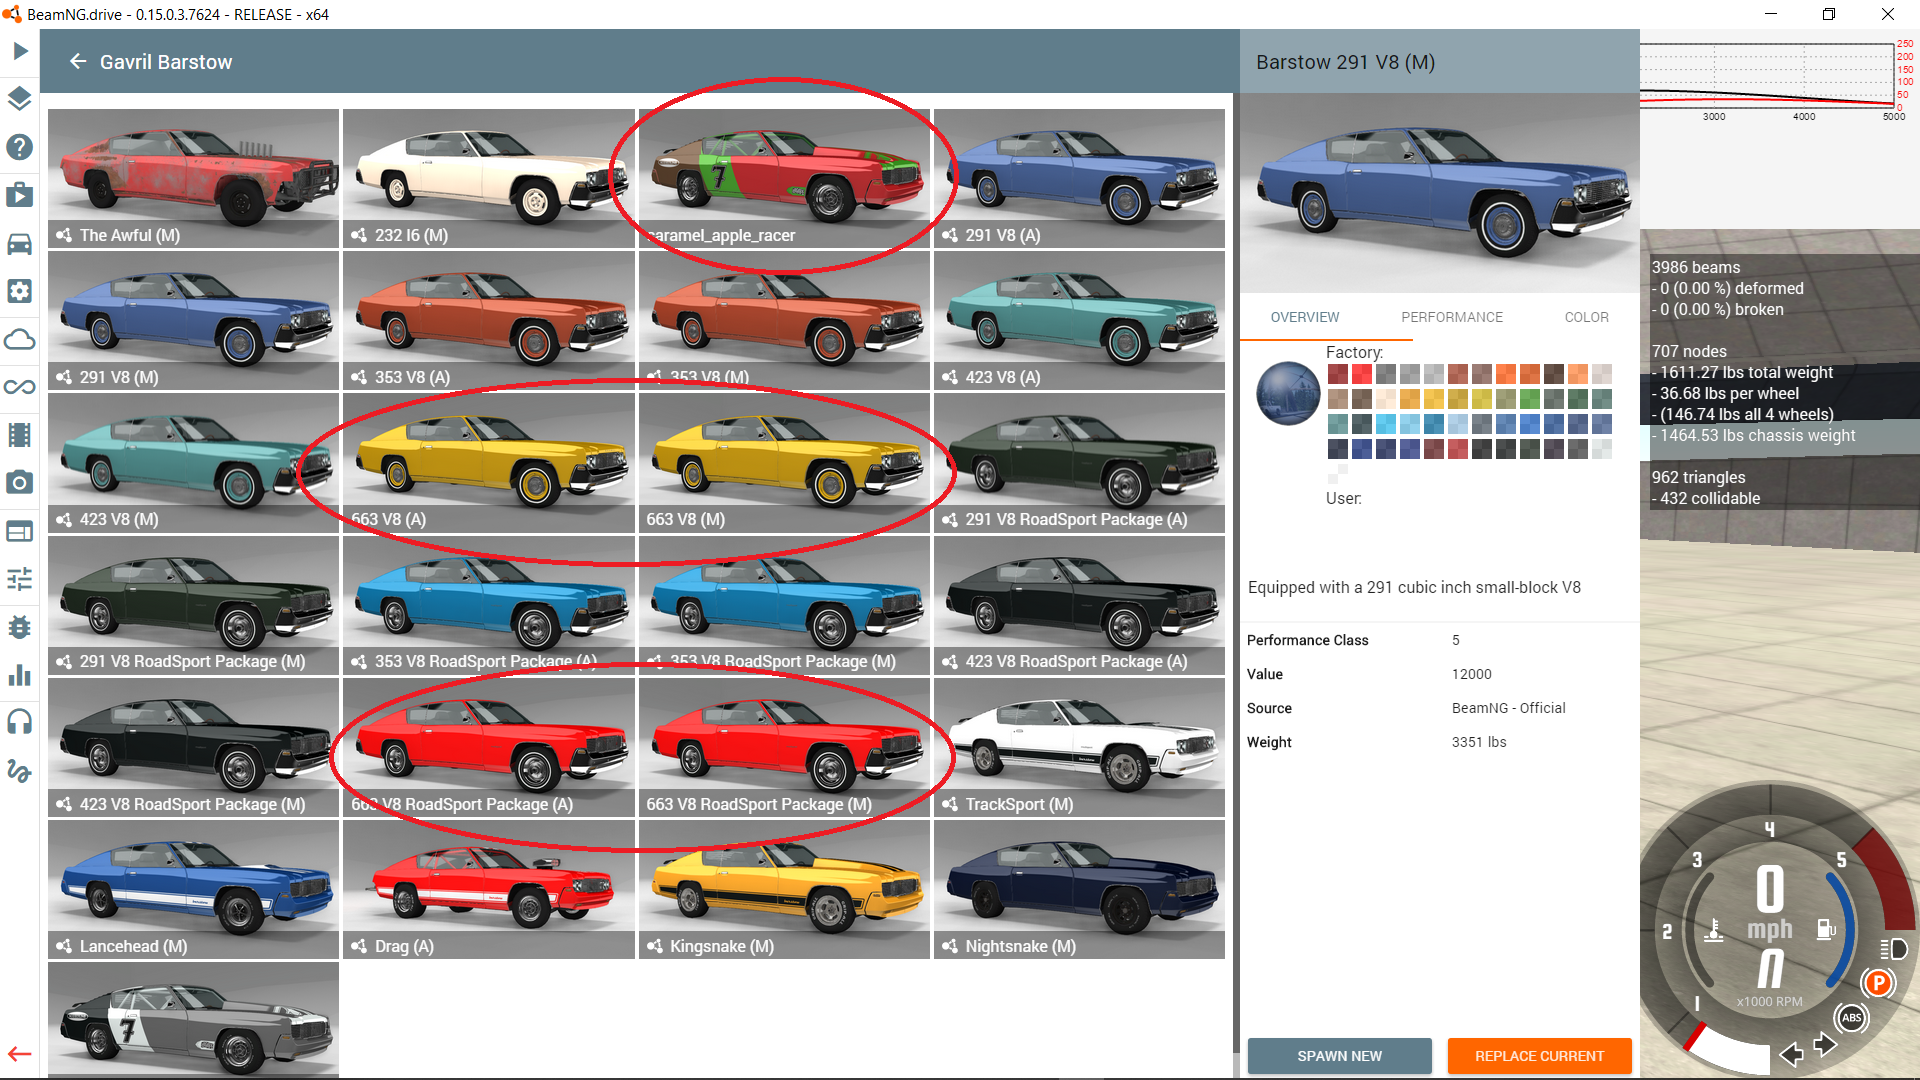The height and width of the screenshot is (1080, 1920).
Task: Open the headphones audio icon
Action: point(19,722)
